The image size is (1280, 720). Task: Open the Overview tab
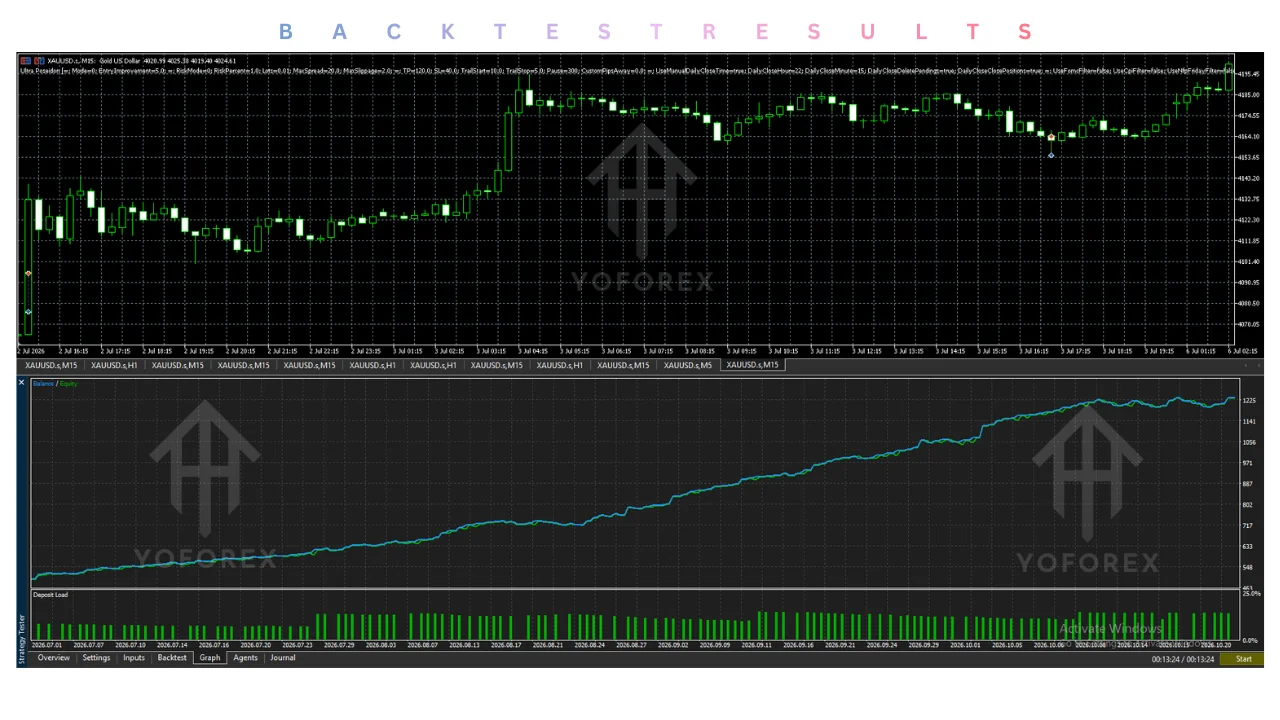point(54,658)
